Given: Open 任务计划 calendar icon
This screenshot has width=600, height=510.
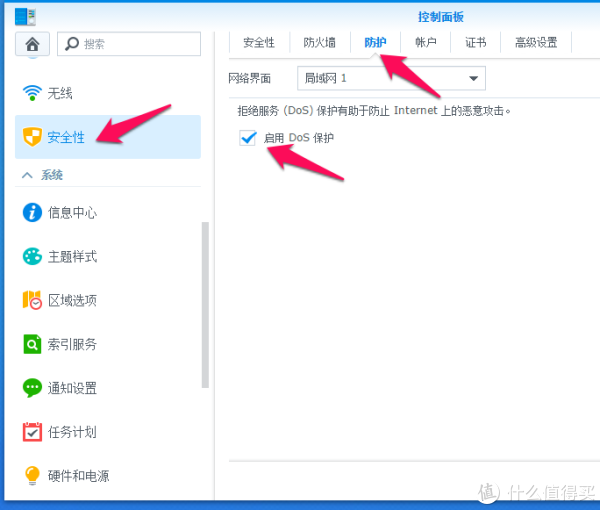Looking at the screenshot, I should pos(32,432).
